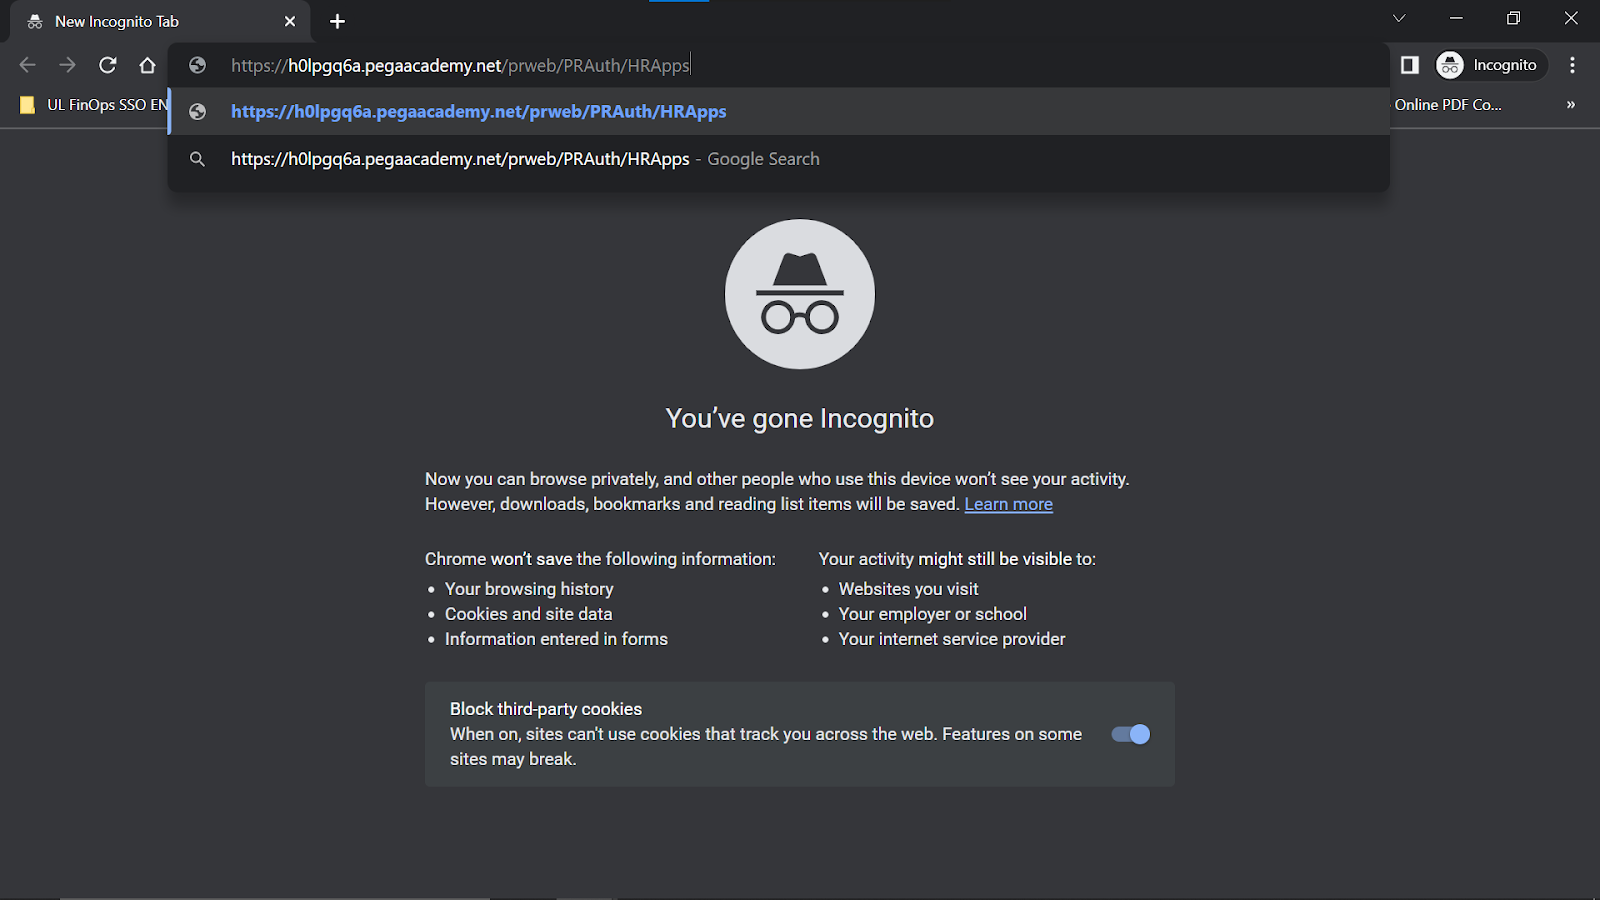Screen dimensions: 1600x900
Task: Close the New Incognito Tab
Action: 290,21
